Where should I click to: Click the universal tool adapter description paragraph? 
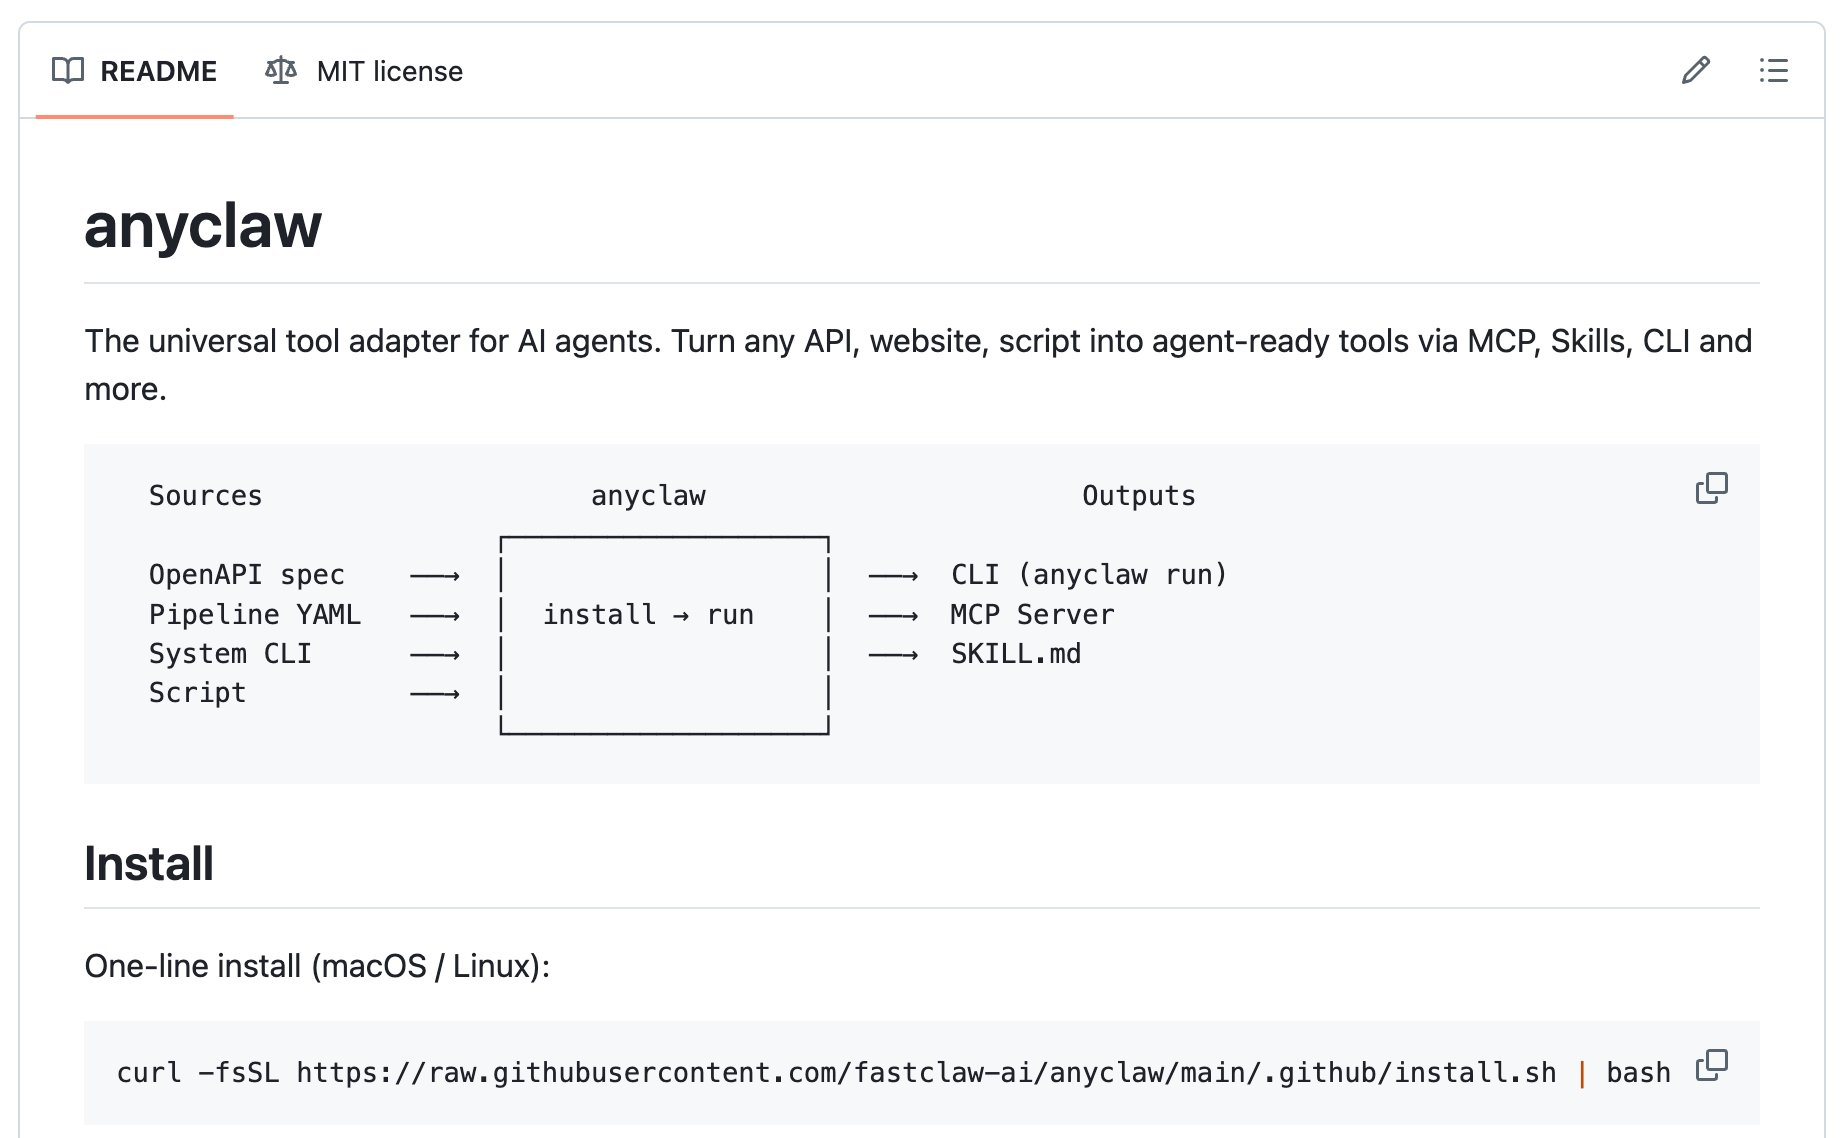[918, 342]
